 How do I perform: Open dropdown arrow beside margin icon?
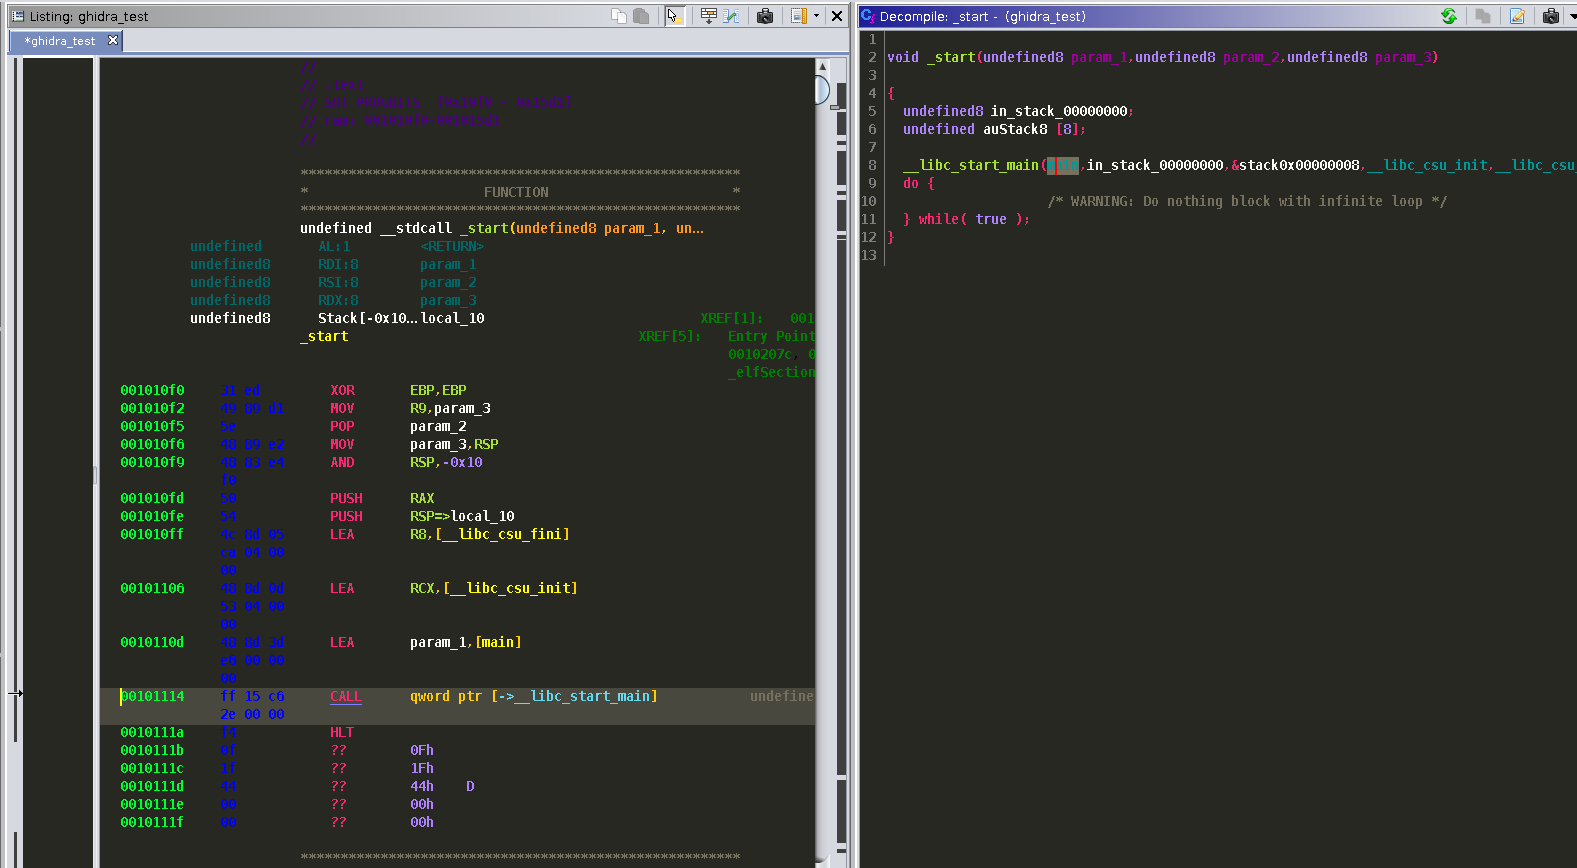click(x=816, y=16)
